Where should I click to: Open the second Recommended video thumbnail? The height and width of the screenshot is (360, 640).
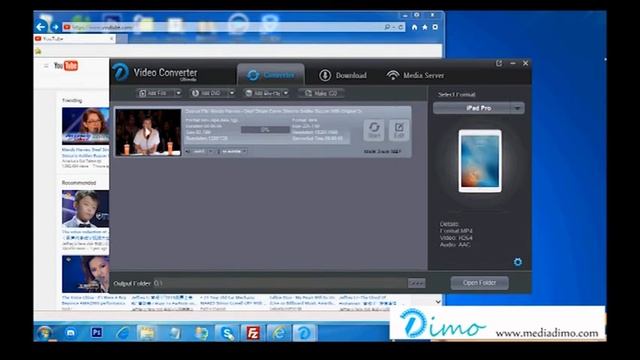pos(86,274)
